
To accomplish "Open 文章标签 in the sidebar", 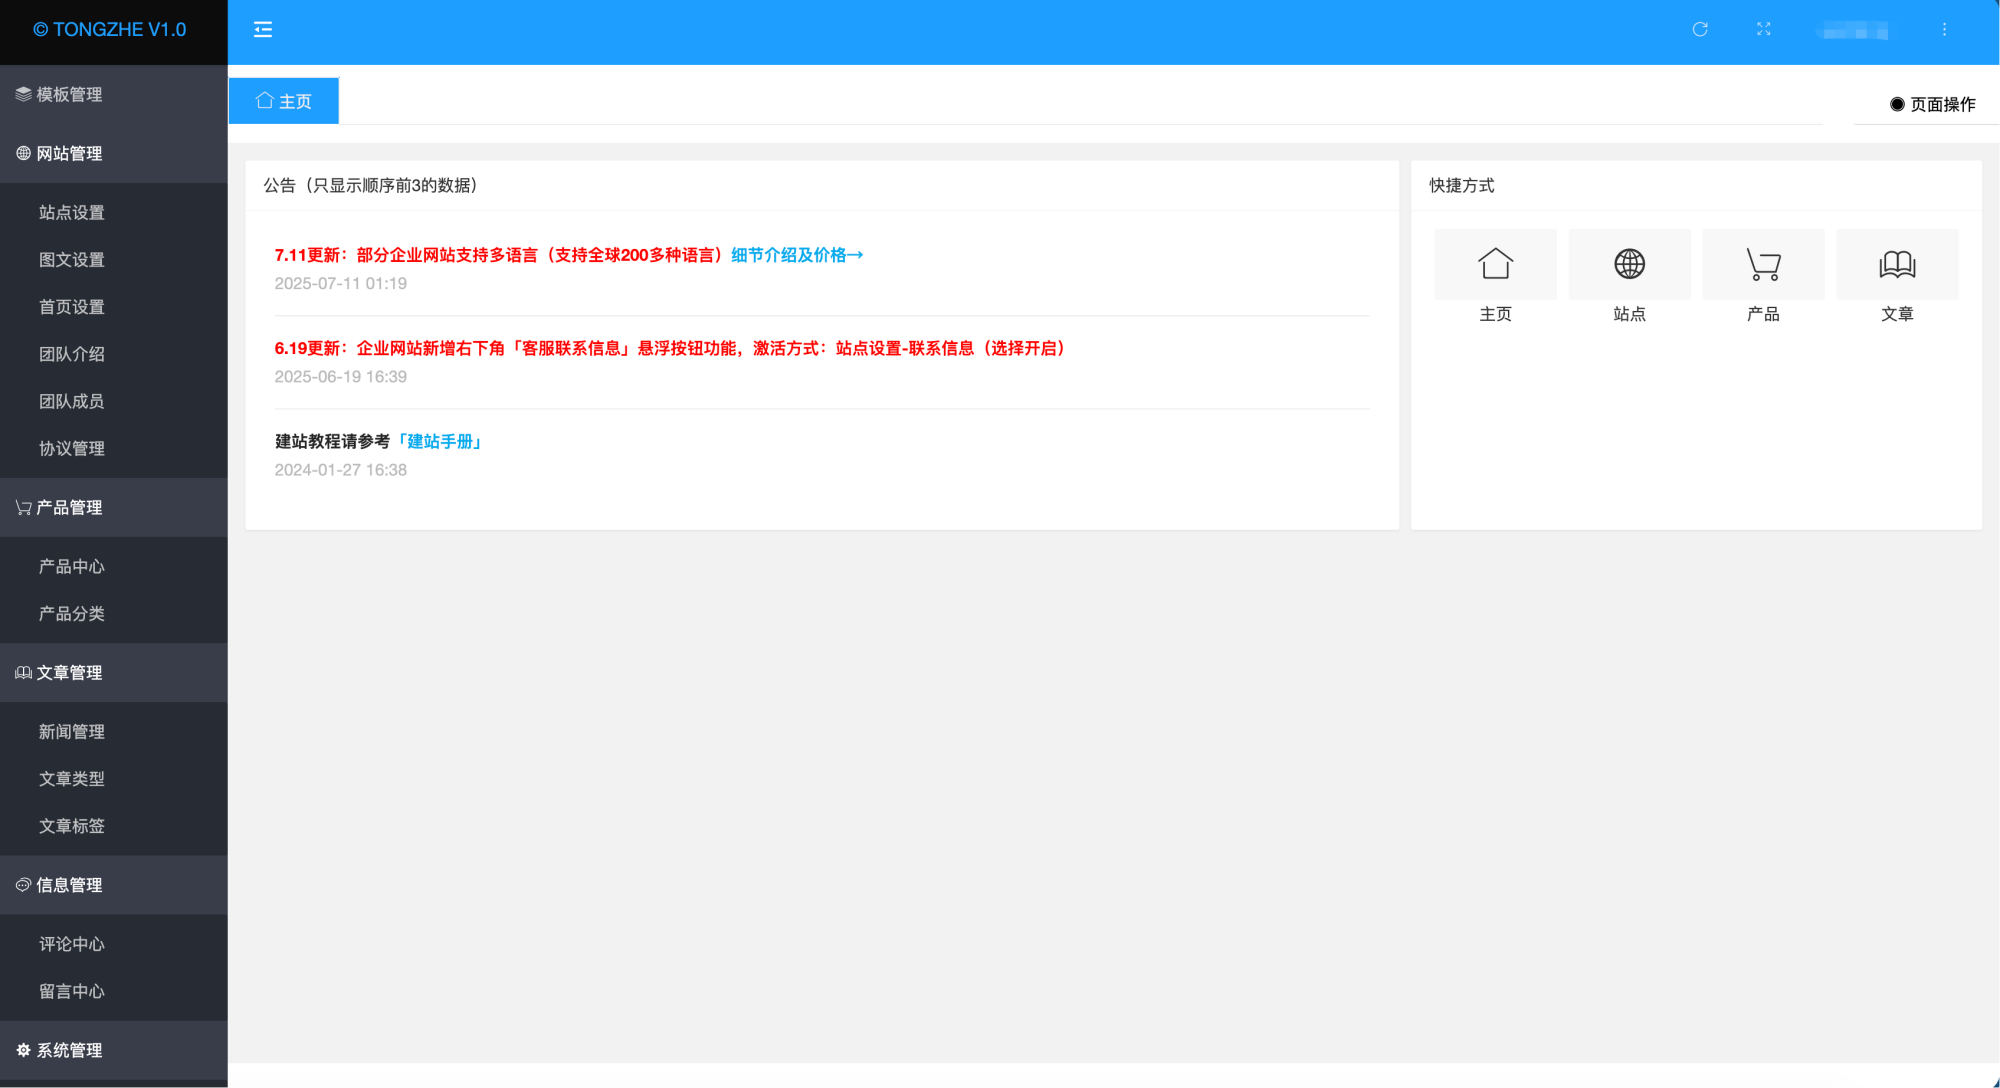I will tap(114, 826).
